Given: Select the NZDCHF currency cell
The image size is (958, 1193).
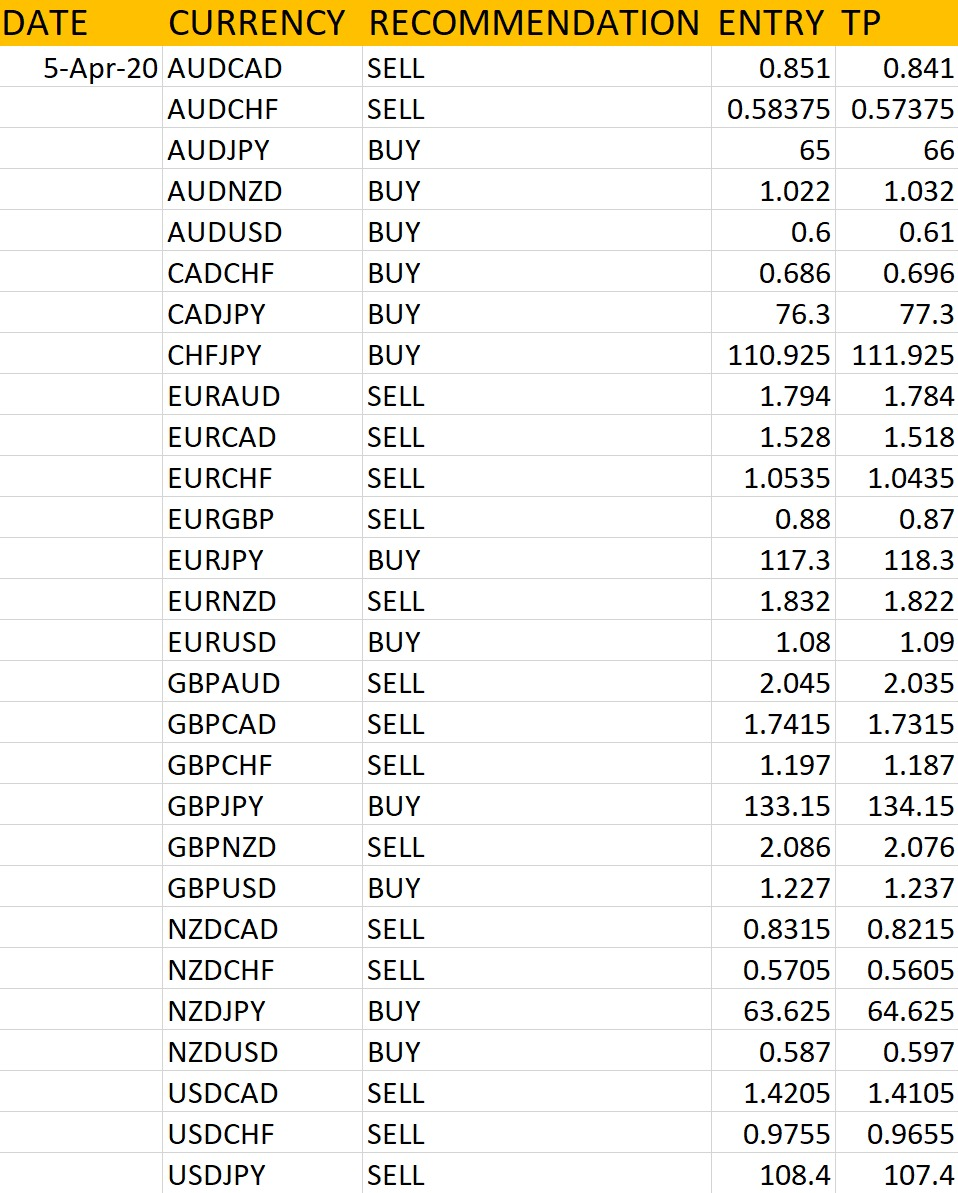Looking at the screenshot, I should point(262,970).
